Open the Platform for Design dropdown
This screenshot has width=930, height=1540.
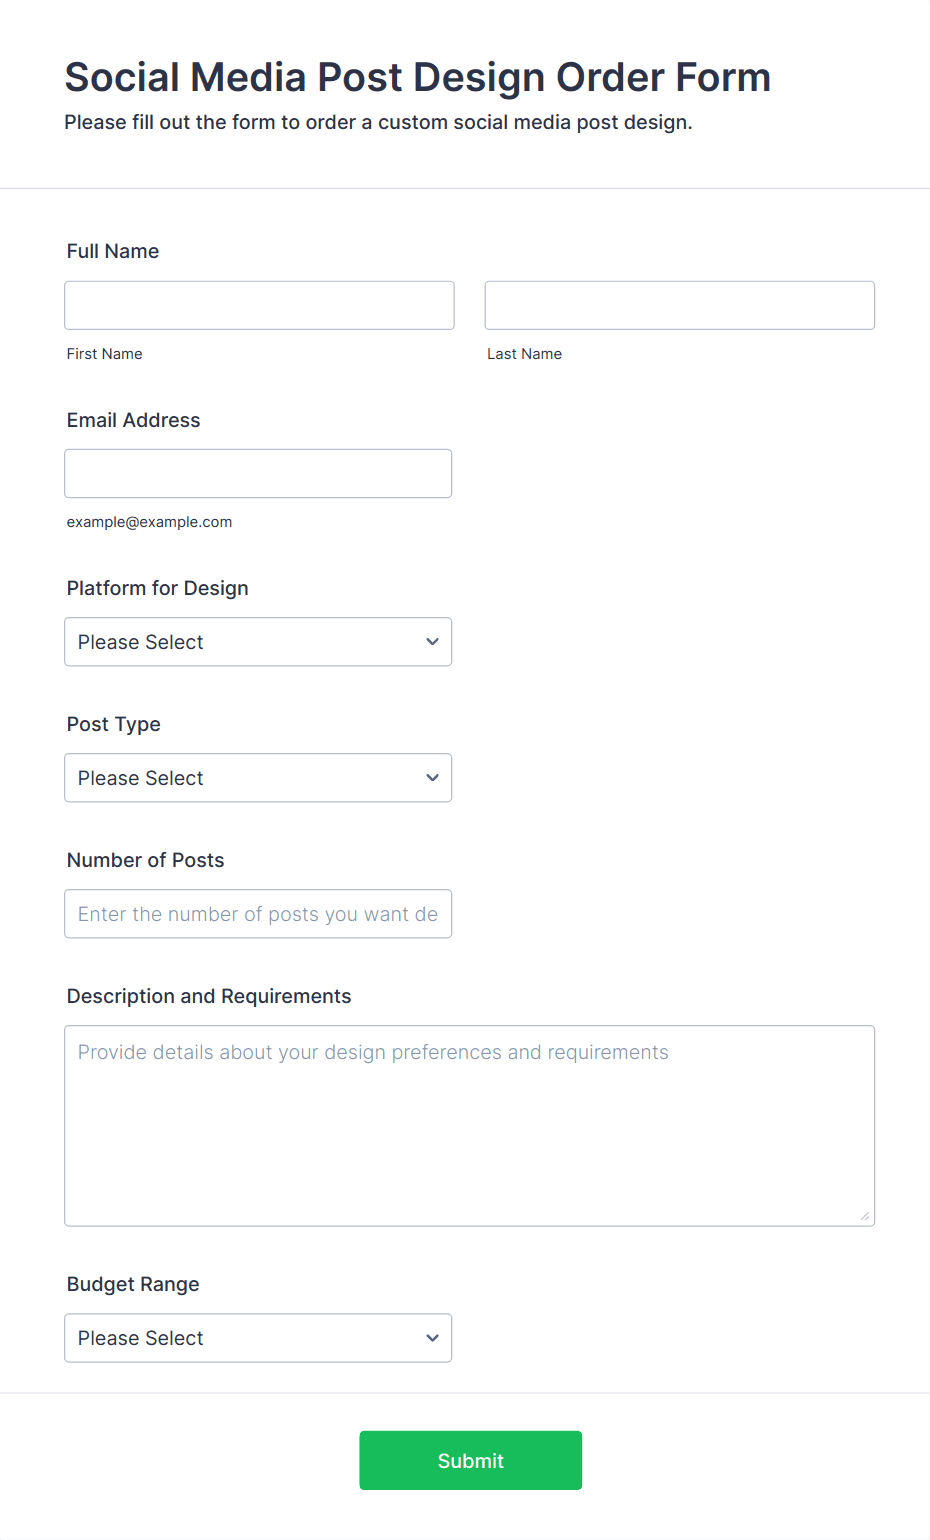pos(258,642)
